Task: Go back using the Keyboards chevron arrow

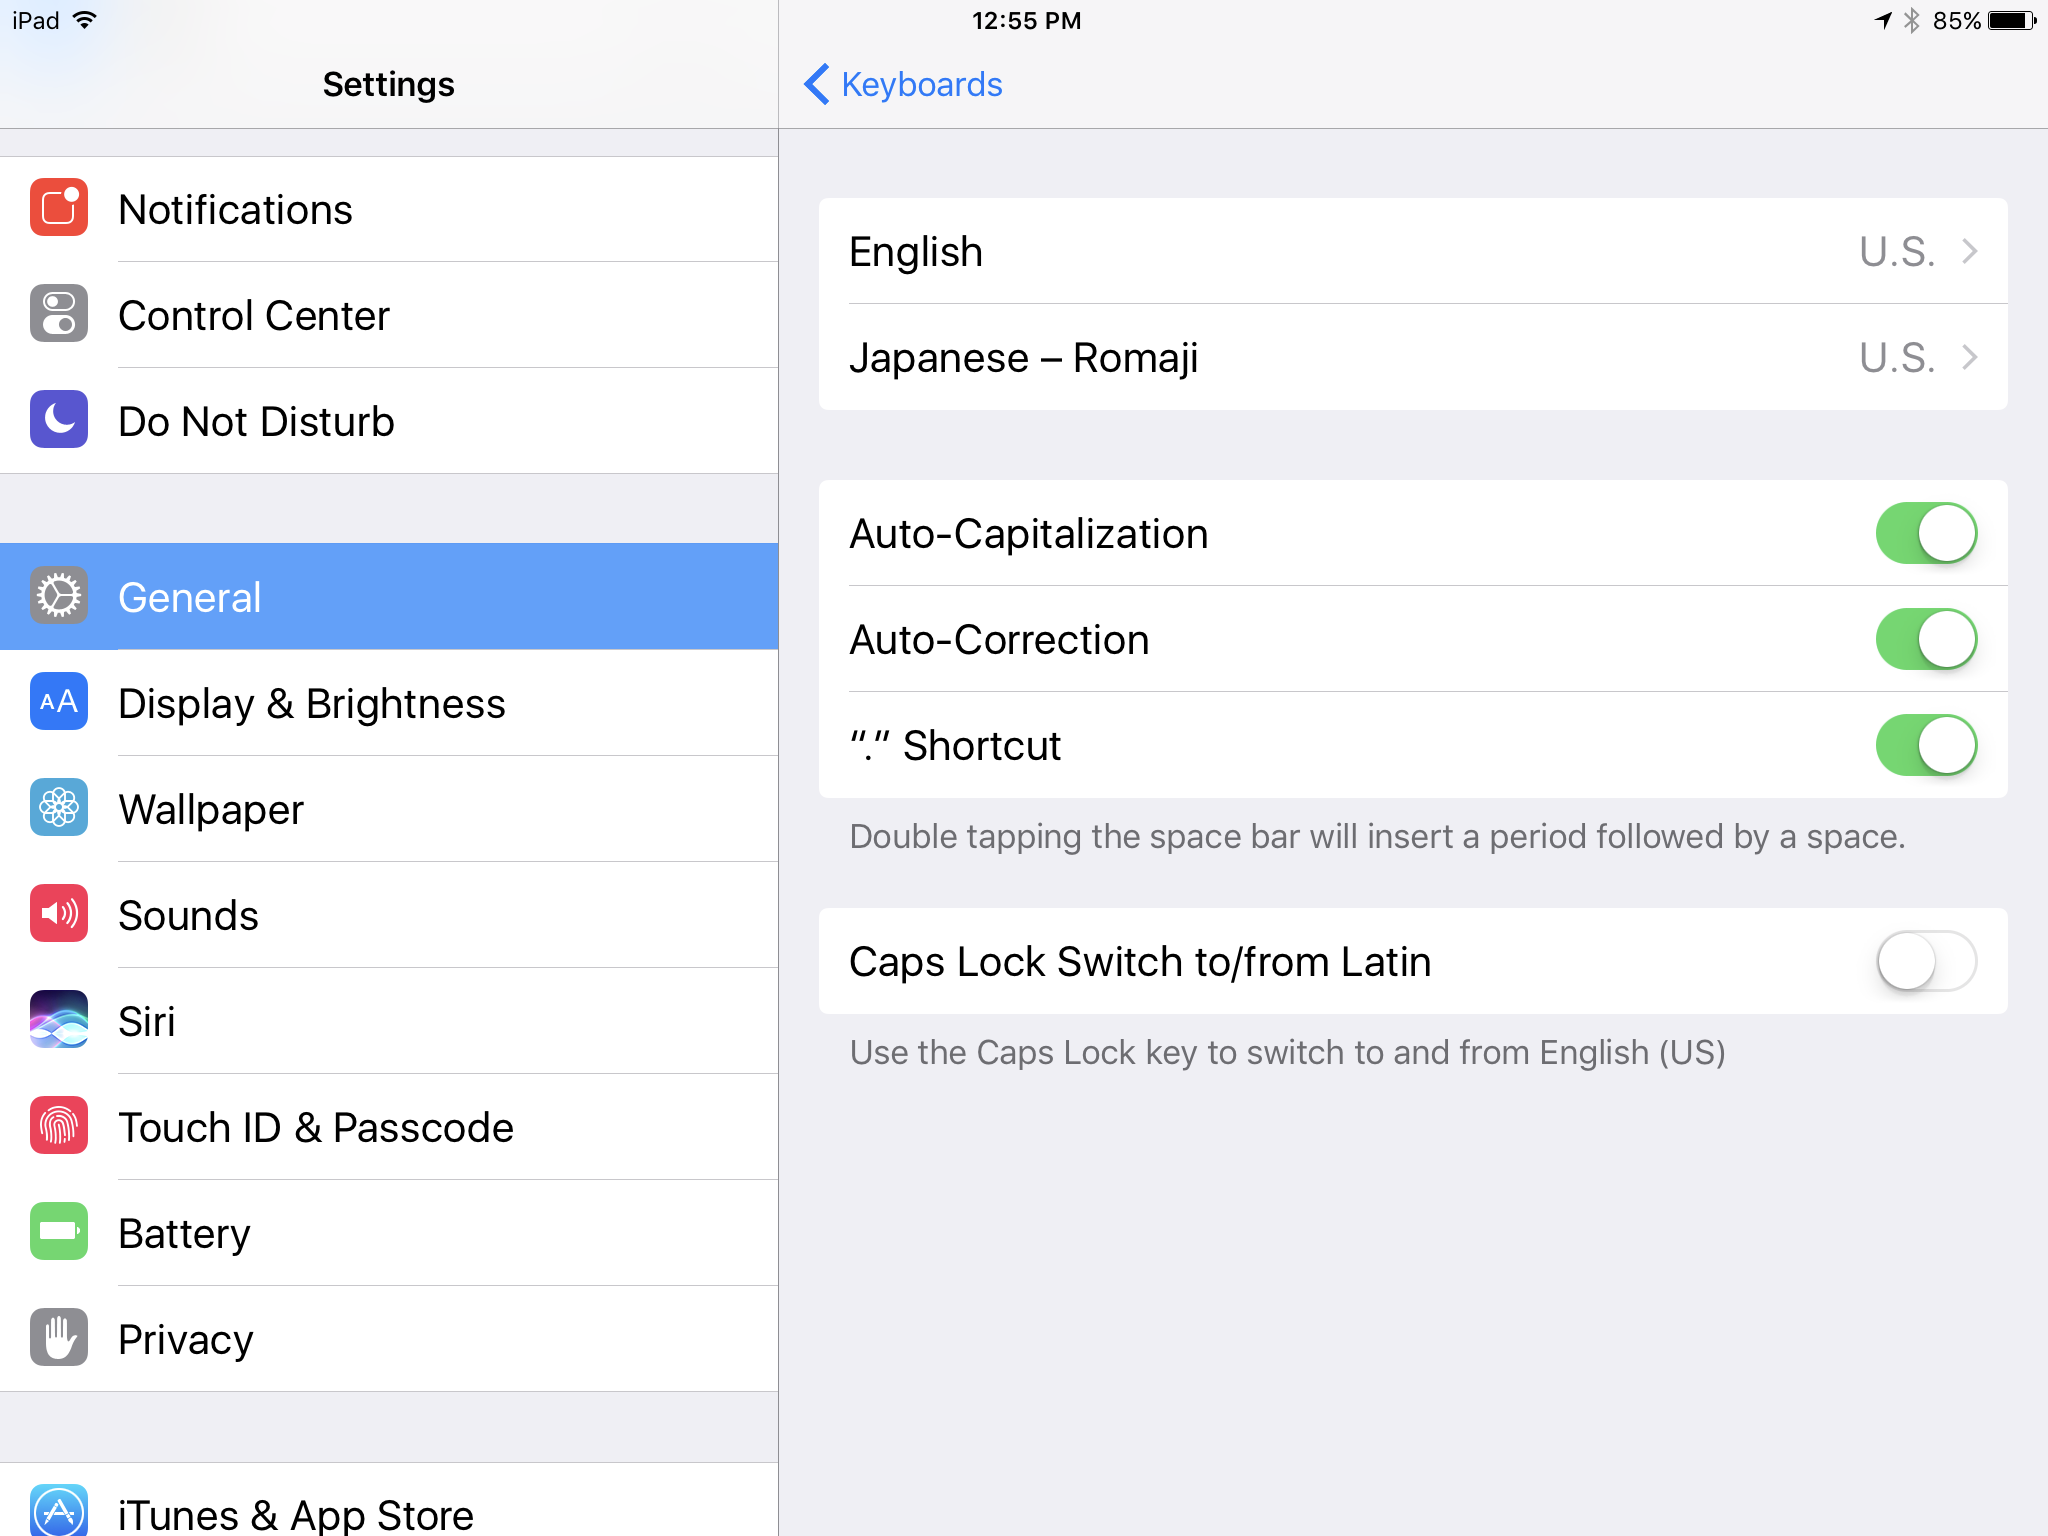Action: 817,85
